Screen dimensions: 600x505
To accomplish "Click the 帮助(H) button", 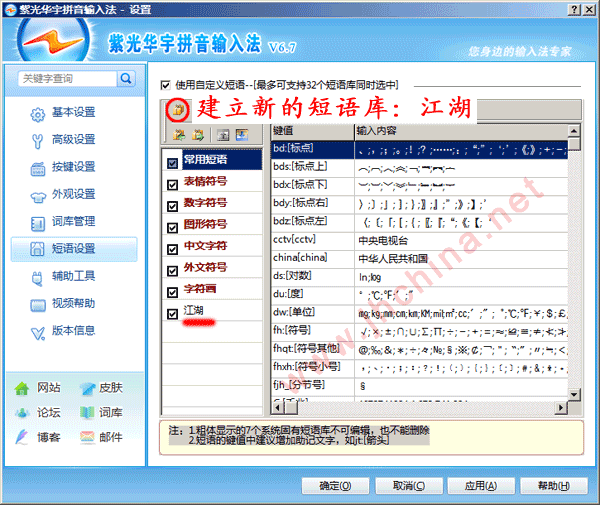I will (554, 486).
